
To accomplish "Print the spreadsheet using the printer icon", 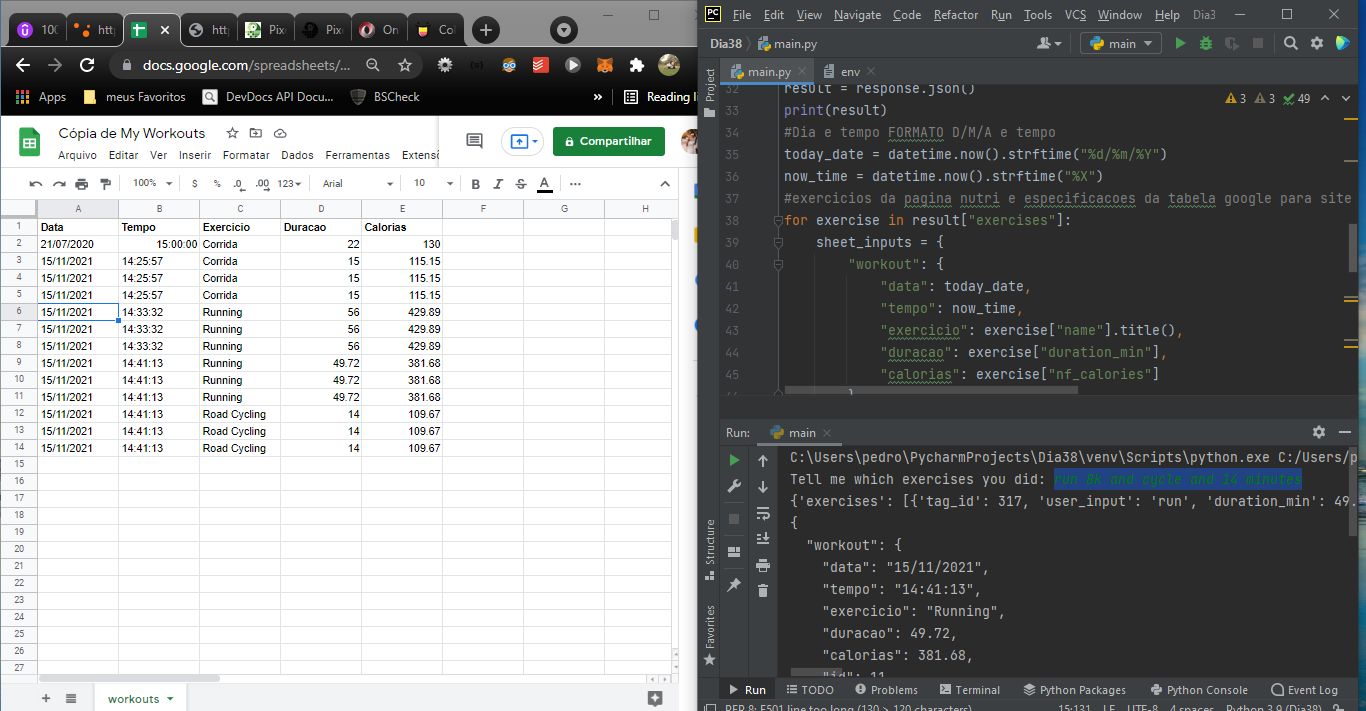I will pos(82,184).
